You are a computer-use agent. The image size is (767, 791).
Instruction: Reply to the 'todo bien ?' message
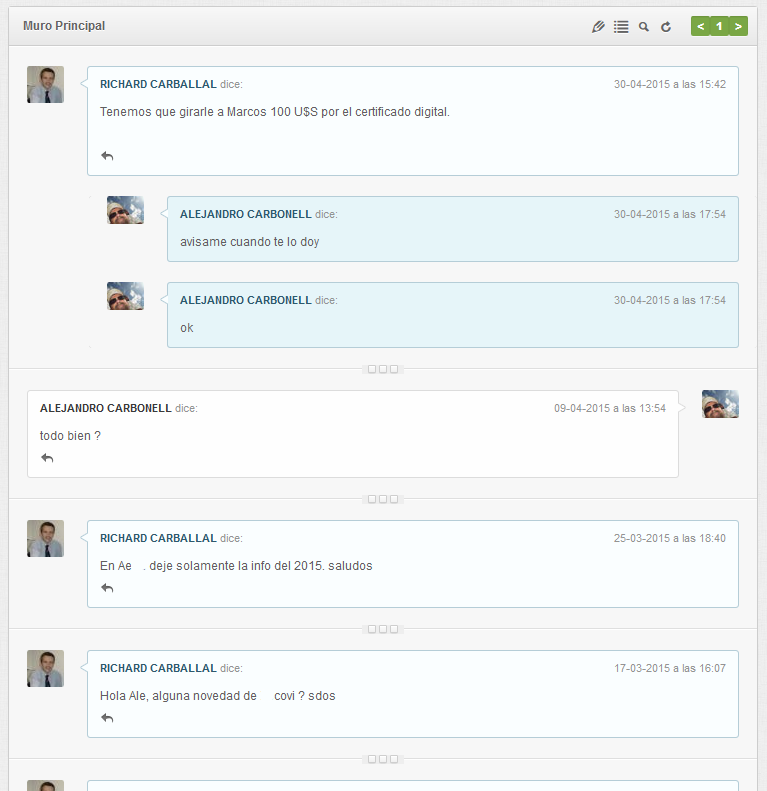[x=47, y=458]
